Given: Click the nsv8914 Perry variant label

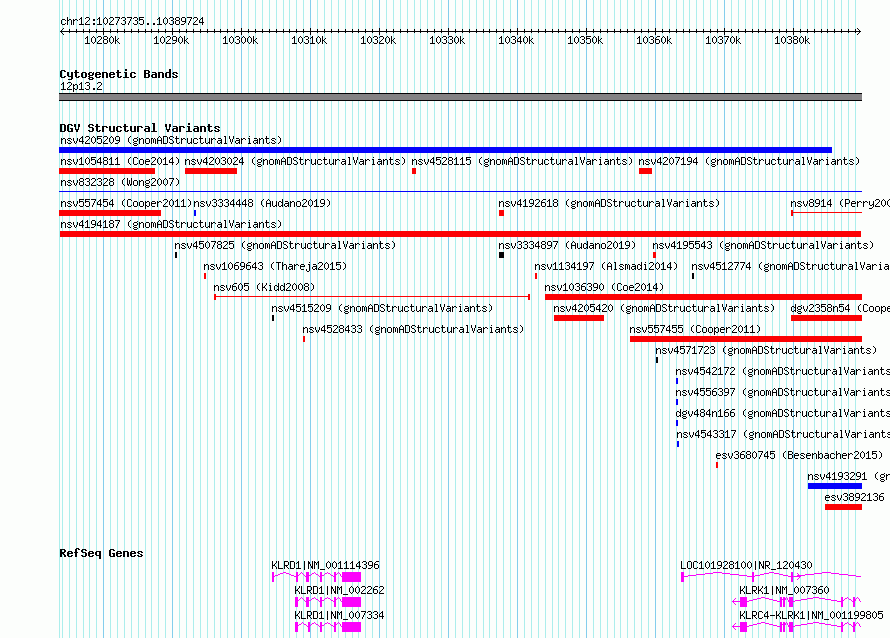Looking at the screenshot, I should (840, 203).
